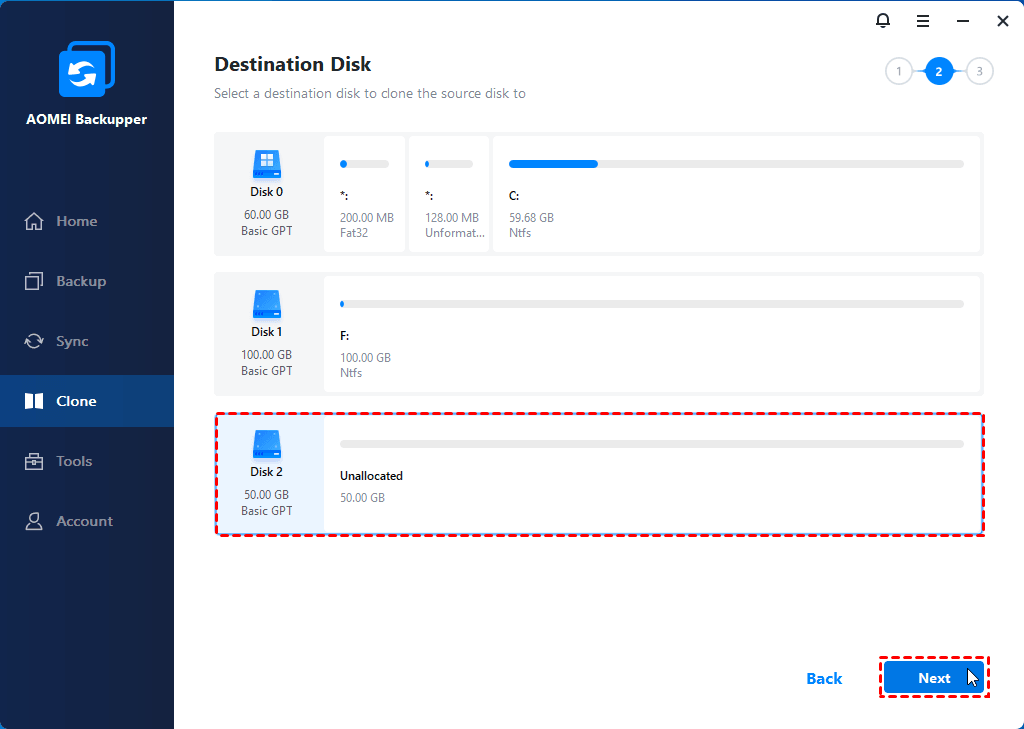Viewport: 1024px width, 729px height.
Task: Click the Sync arrows icon
Action: 34,341
